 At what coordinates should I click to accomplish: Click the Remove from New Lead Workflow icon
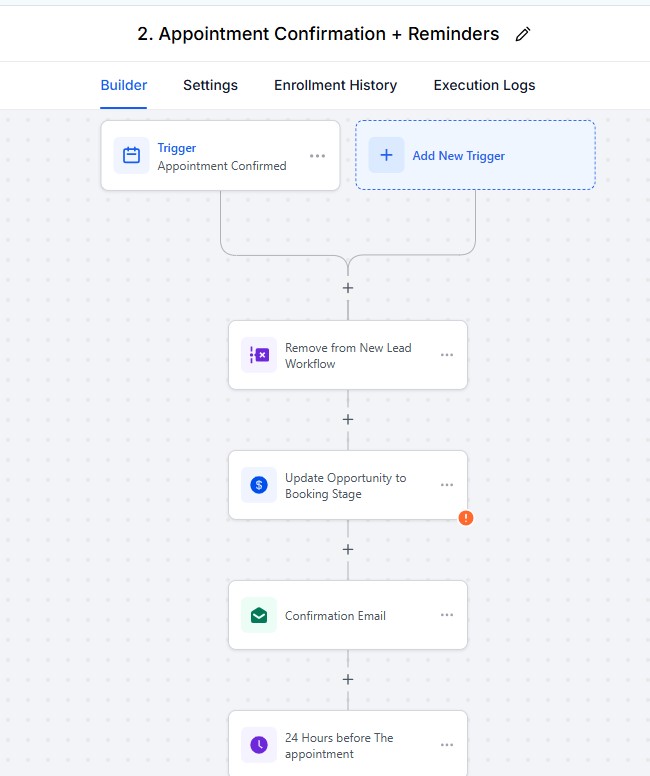[x=259, y=356]
